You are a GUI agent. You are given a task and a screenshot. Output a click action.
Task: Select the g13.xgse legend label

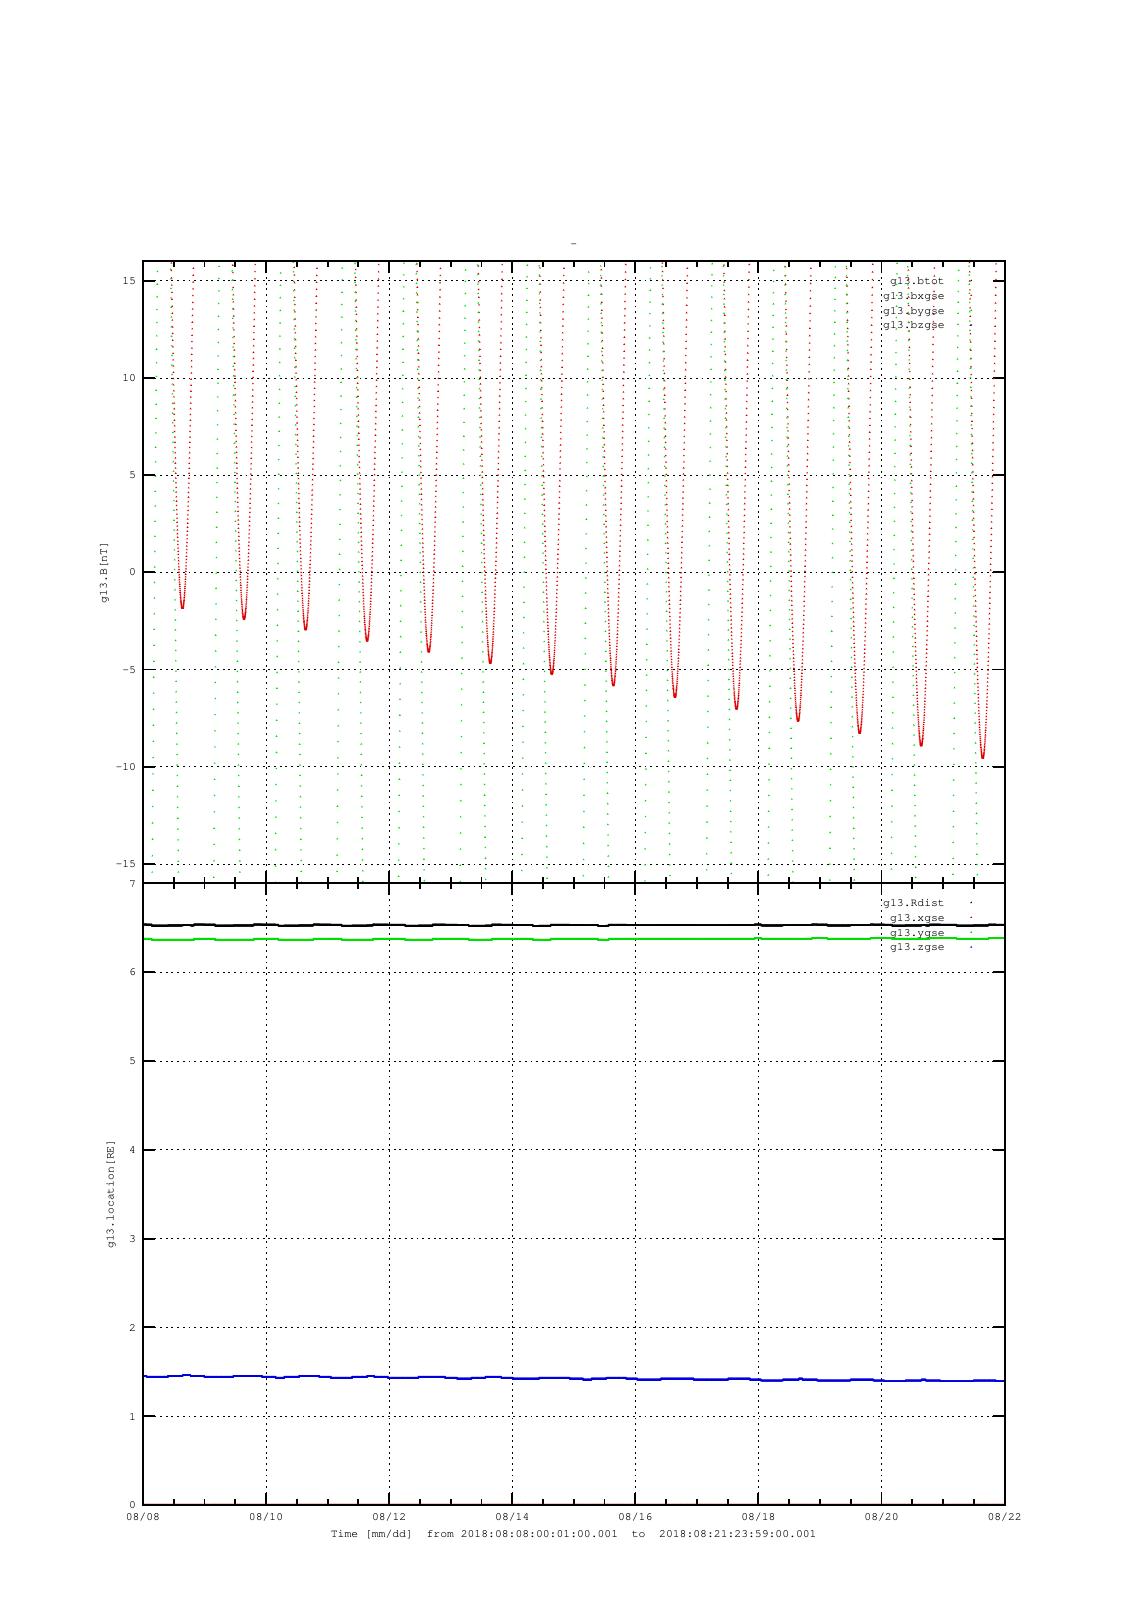pos(916,918)
